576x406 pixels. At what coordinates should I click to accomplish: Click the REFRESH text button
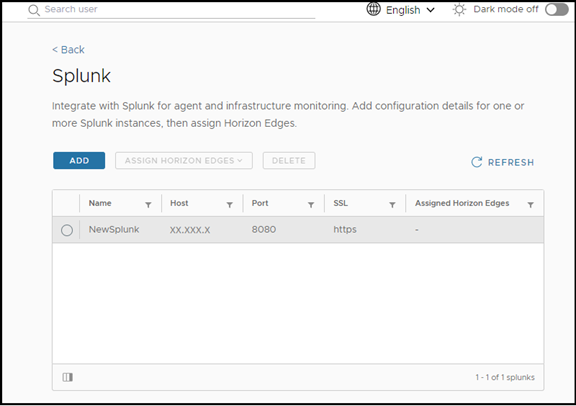click(x=511, y=162)
